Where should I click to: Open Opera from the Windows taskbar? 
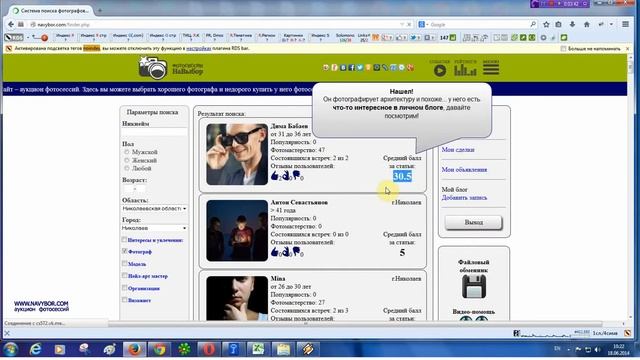point(209,349)
